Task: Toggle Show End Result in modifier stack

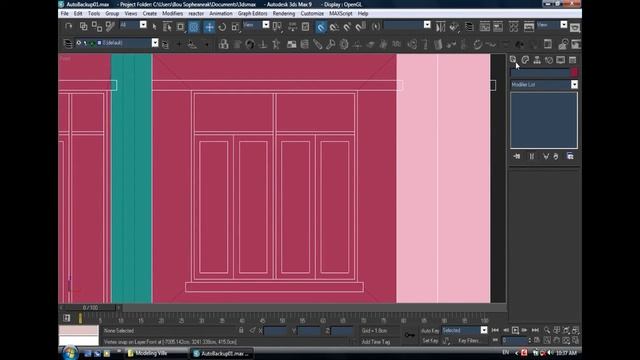Action: tap(531, 156)
